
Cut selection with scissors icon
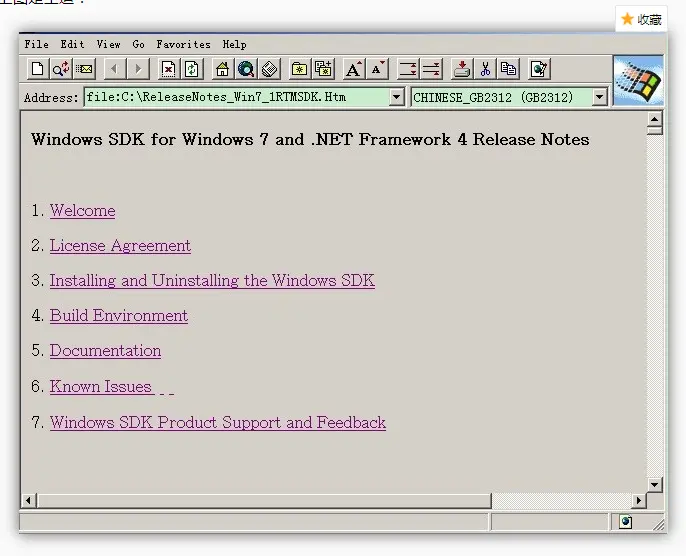pos(485,69)
